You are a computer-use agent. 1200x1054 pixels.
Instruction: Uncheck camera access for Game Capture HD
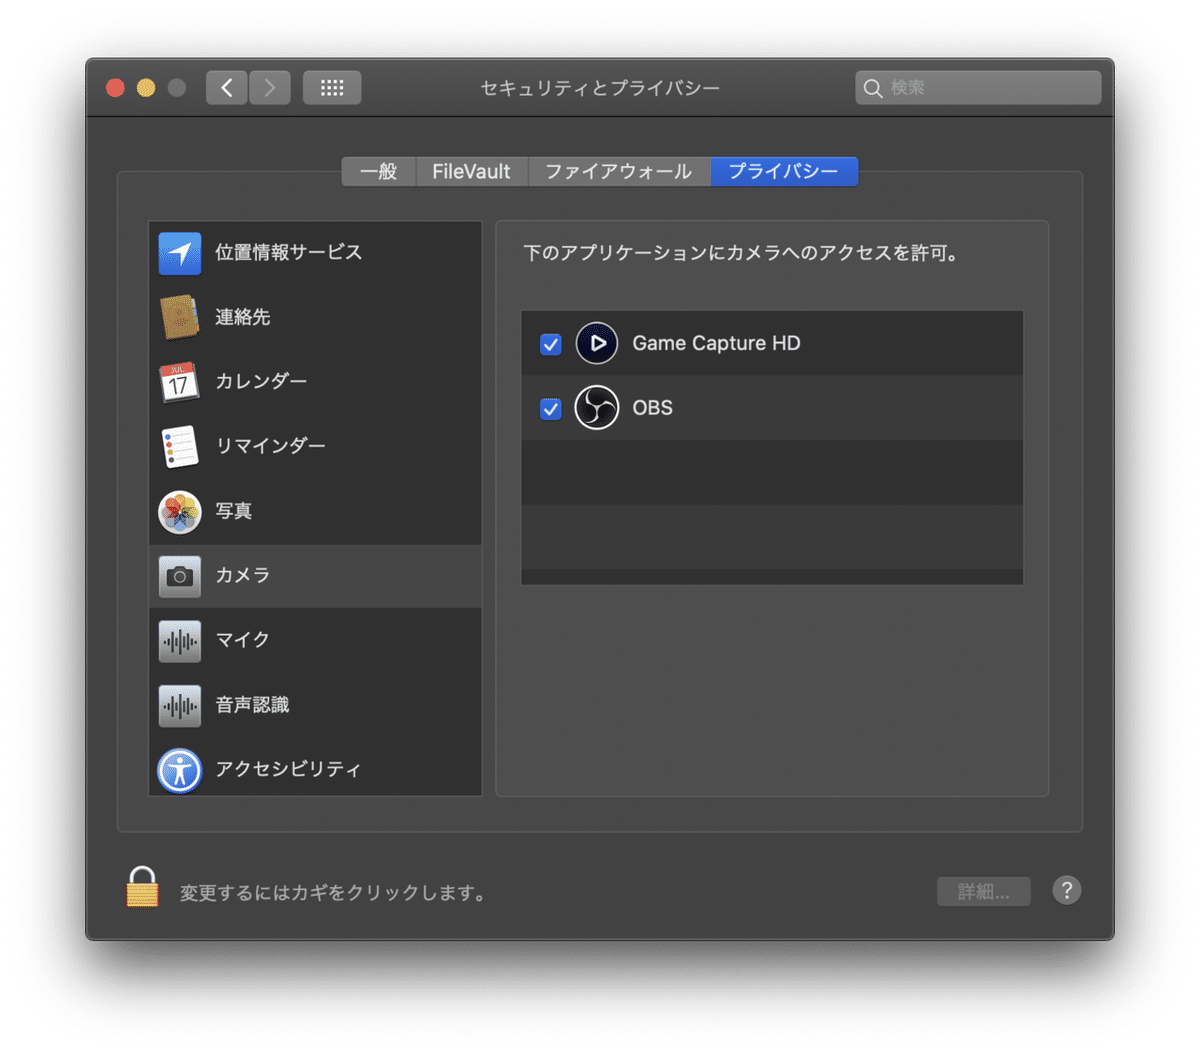coord(550,343)
